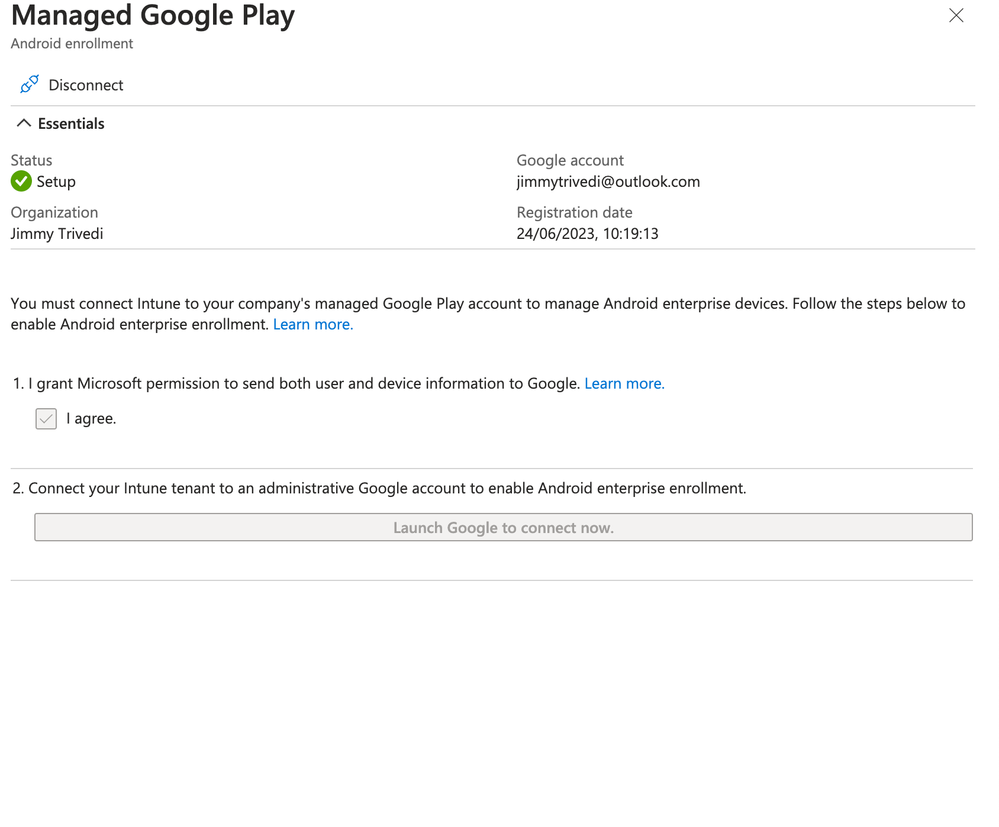Click the 'Setup' status text
This screenshot has height=827, width=999.
(56, 182)
